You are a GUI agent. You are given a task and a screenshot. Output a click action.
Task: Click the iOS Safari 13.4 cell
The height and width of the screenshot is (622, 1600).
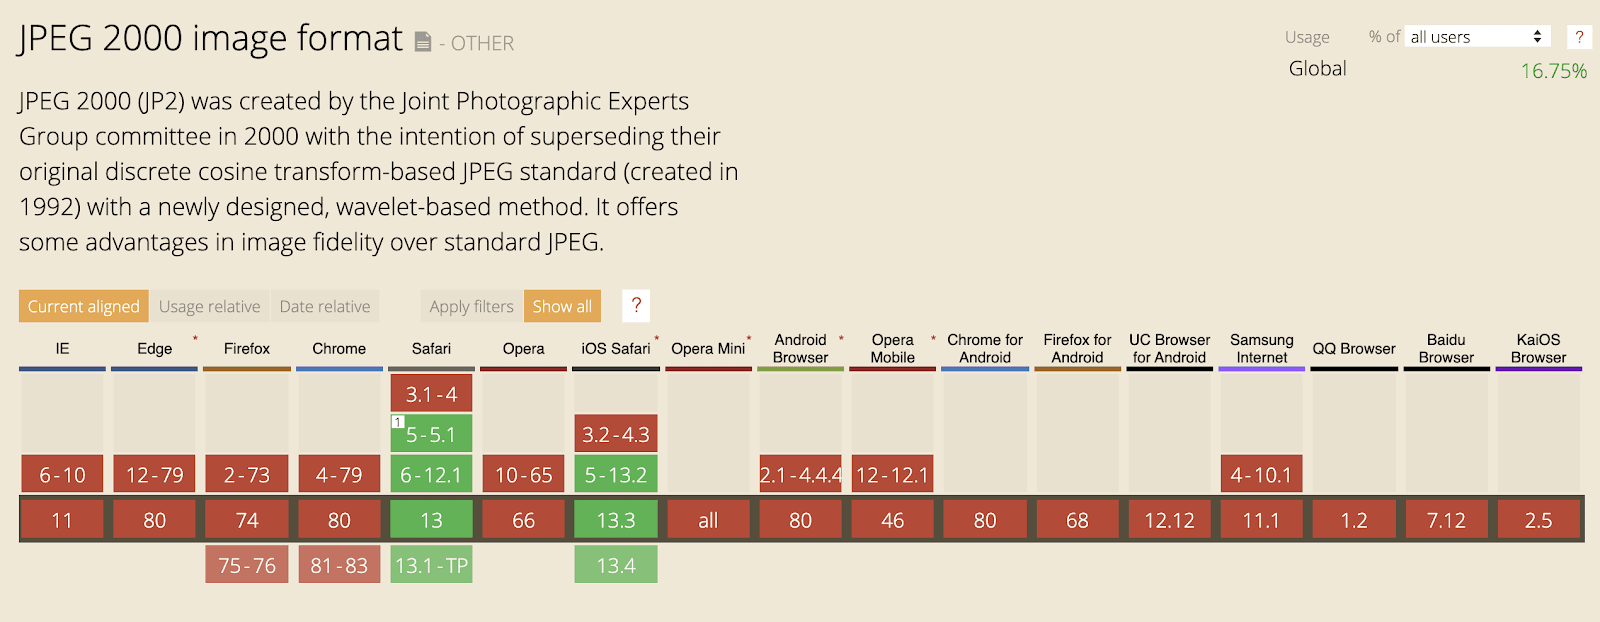616,565
